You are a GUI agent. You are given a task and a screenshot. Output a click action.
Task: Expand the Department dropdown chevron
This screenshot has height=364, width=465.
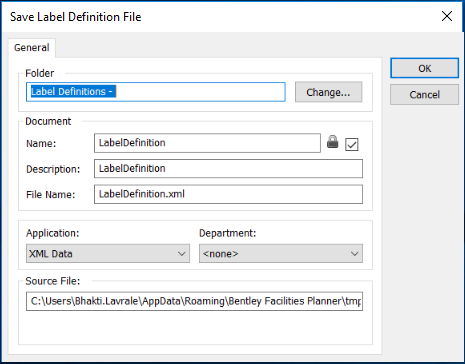[354, 254]
